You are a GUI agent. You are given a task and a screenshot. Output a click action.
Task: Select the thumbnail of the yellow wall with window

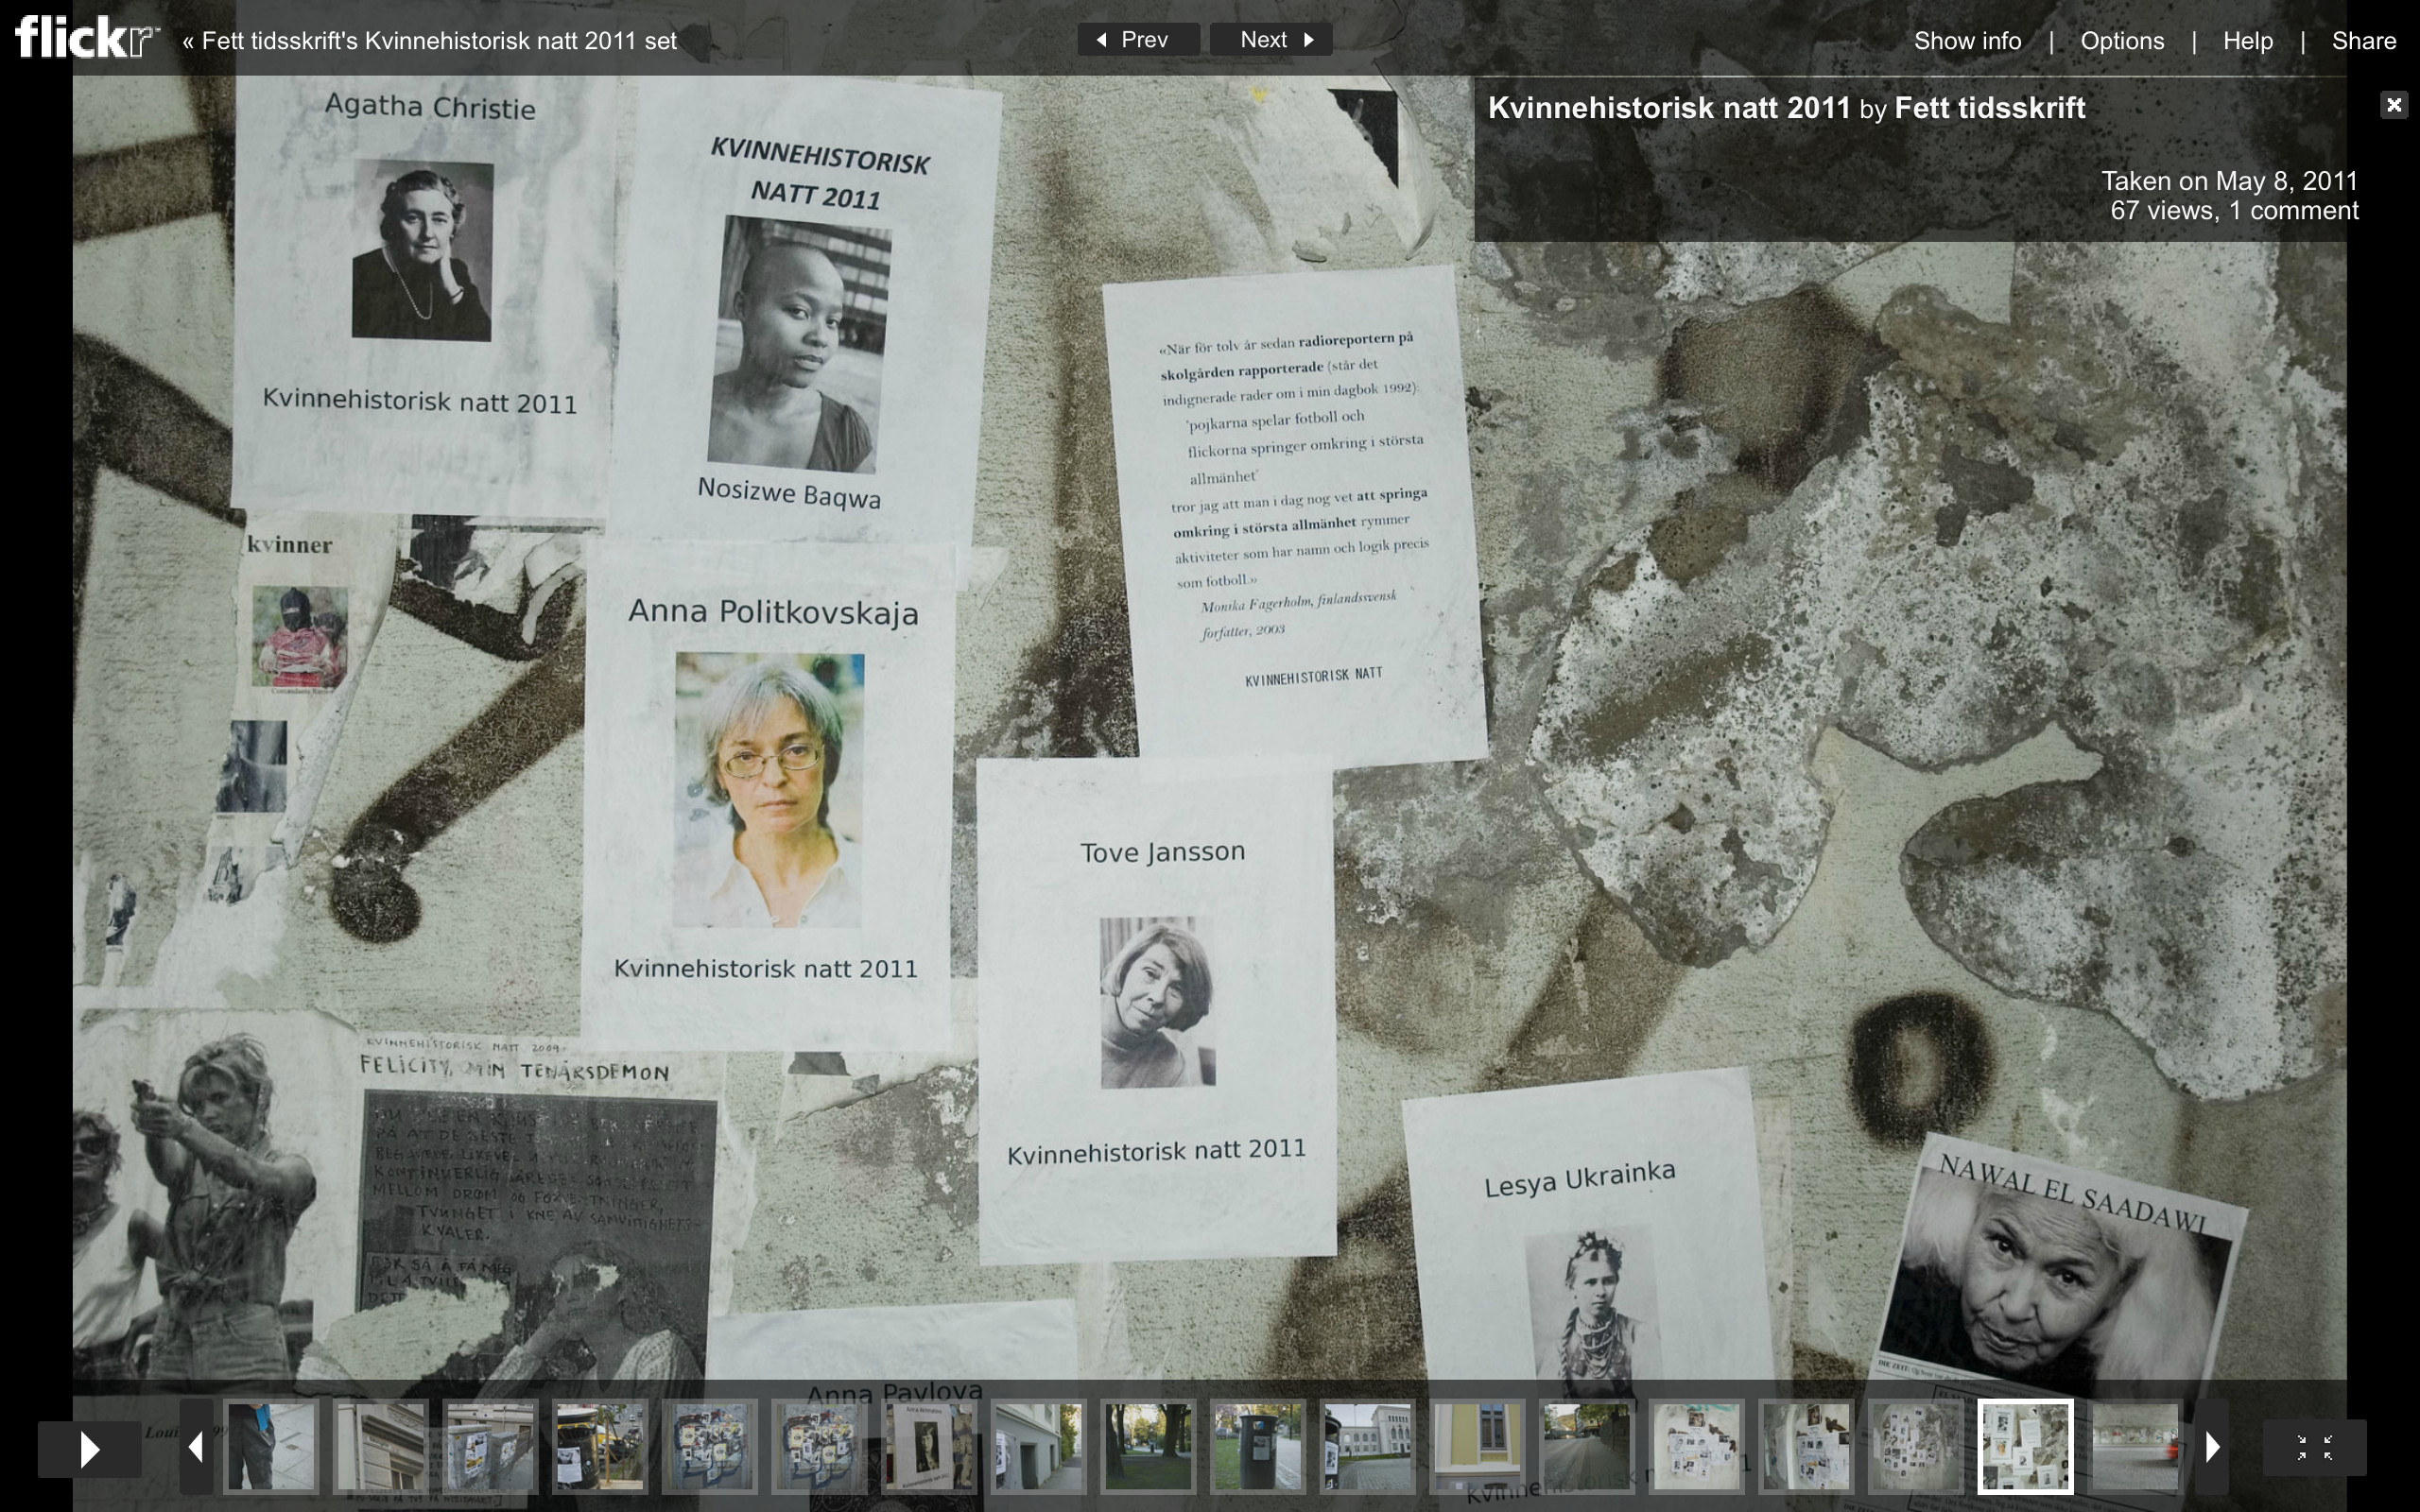1477,1446
